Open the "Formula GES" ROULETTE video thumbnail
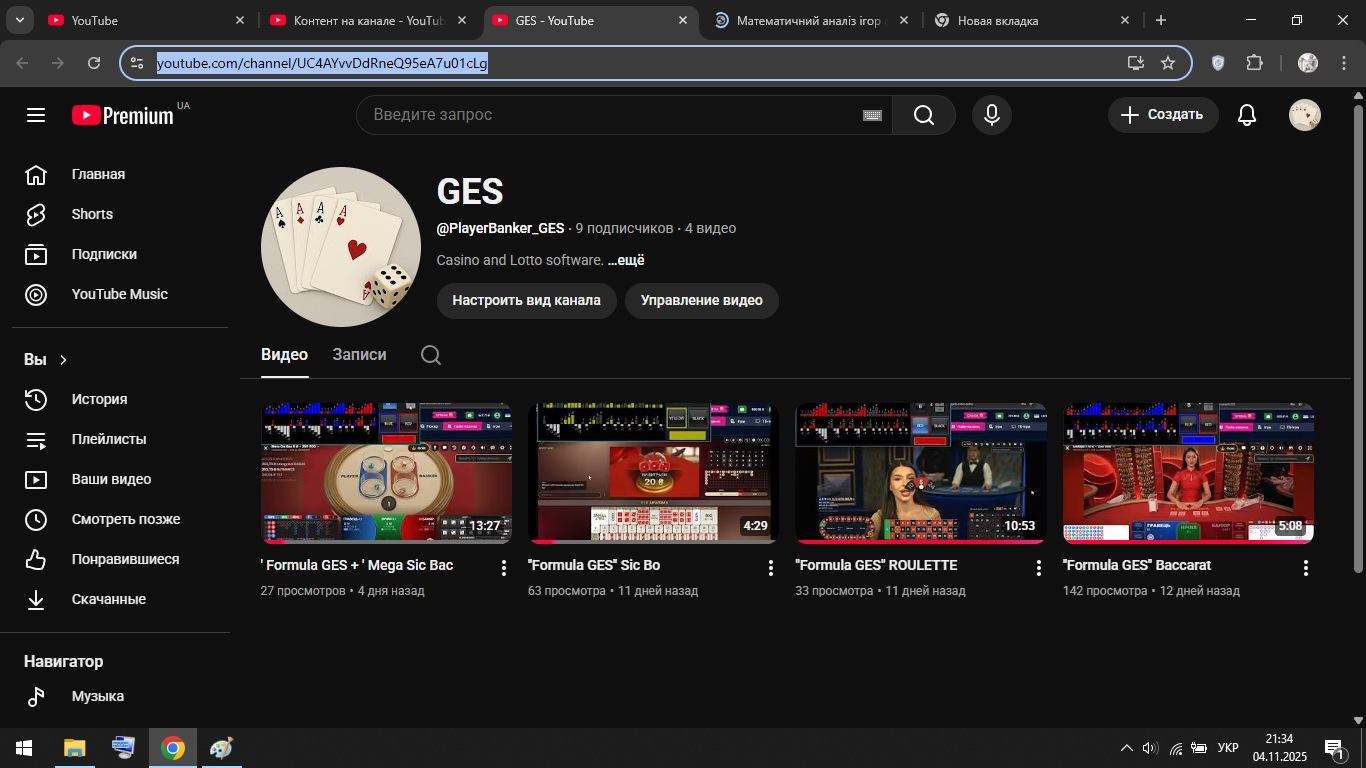Viewport: 1366px width, 768px height. point(920,473)
